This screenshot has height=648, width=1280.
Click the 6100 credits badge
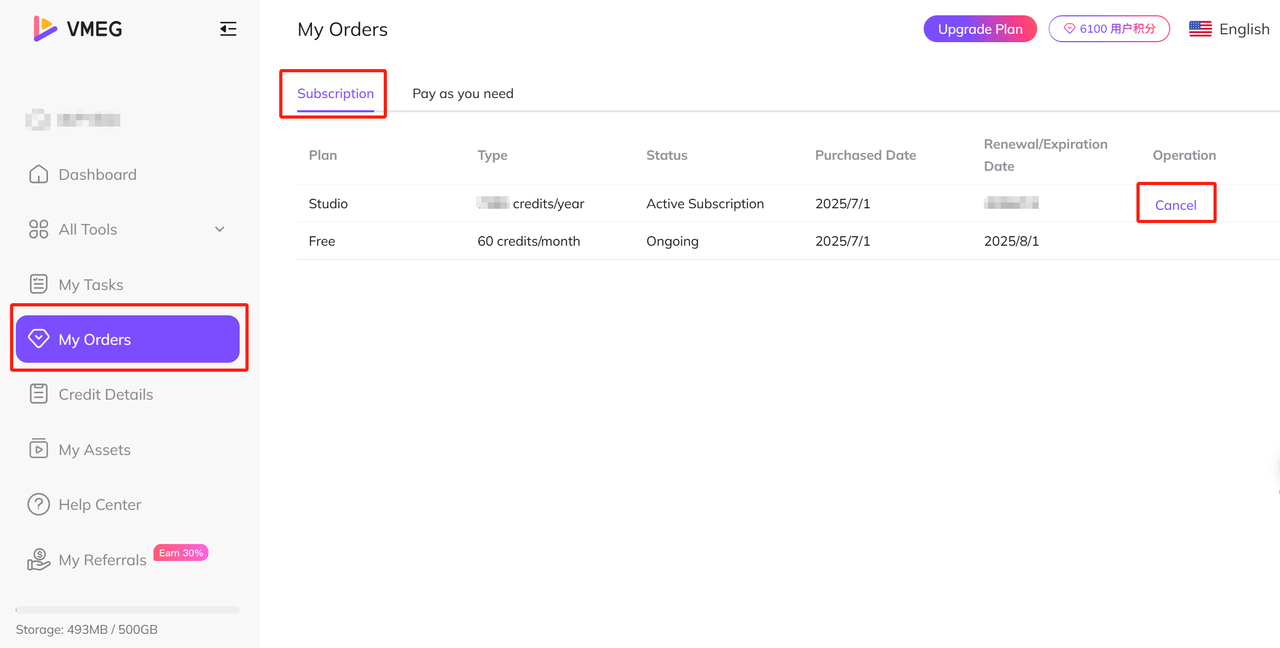(x=1109, y=29)
